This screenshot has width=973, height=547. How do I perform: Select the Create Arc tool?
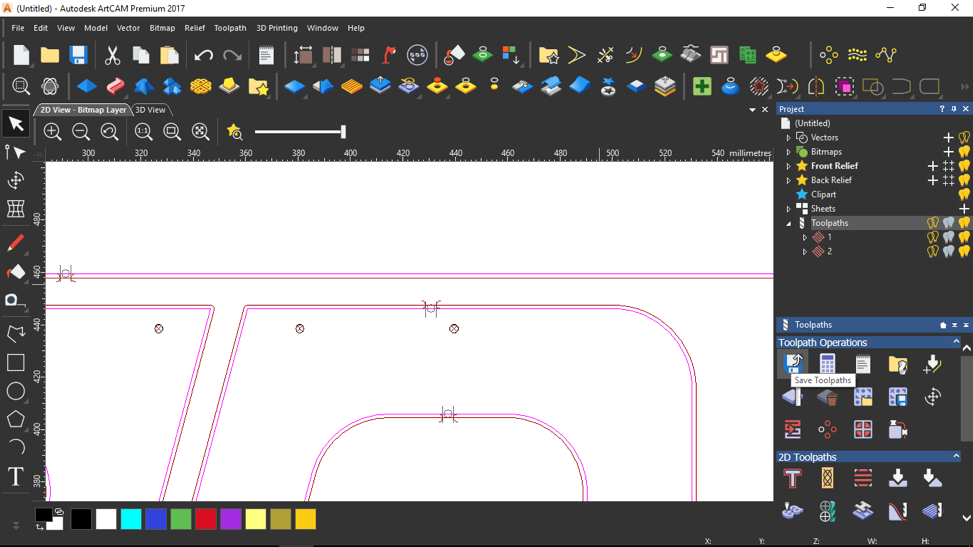coord(16,448)
